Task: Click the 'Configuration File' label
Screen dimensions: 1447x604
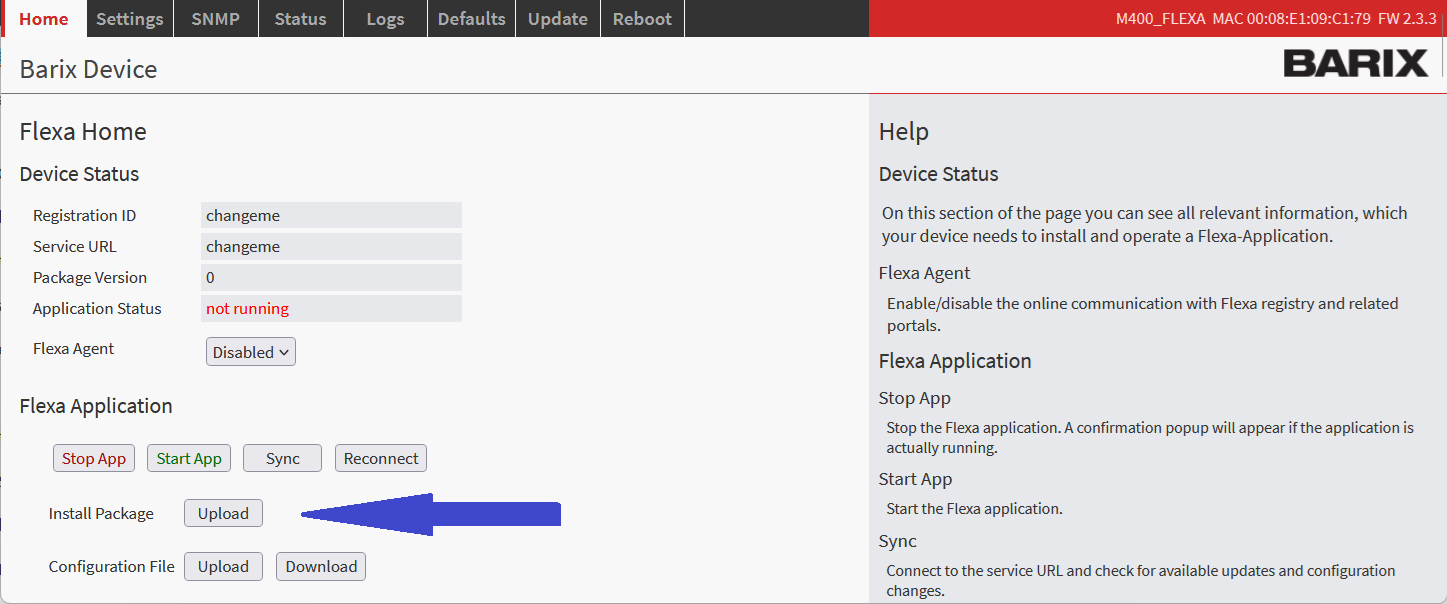Action: coord(112,566)
